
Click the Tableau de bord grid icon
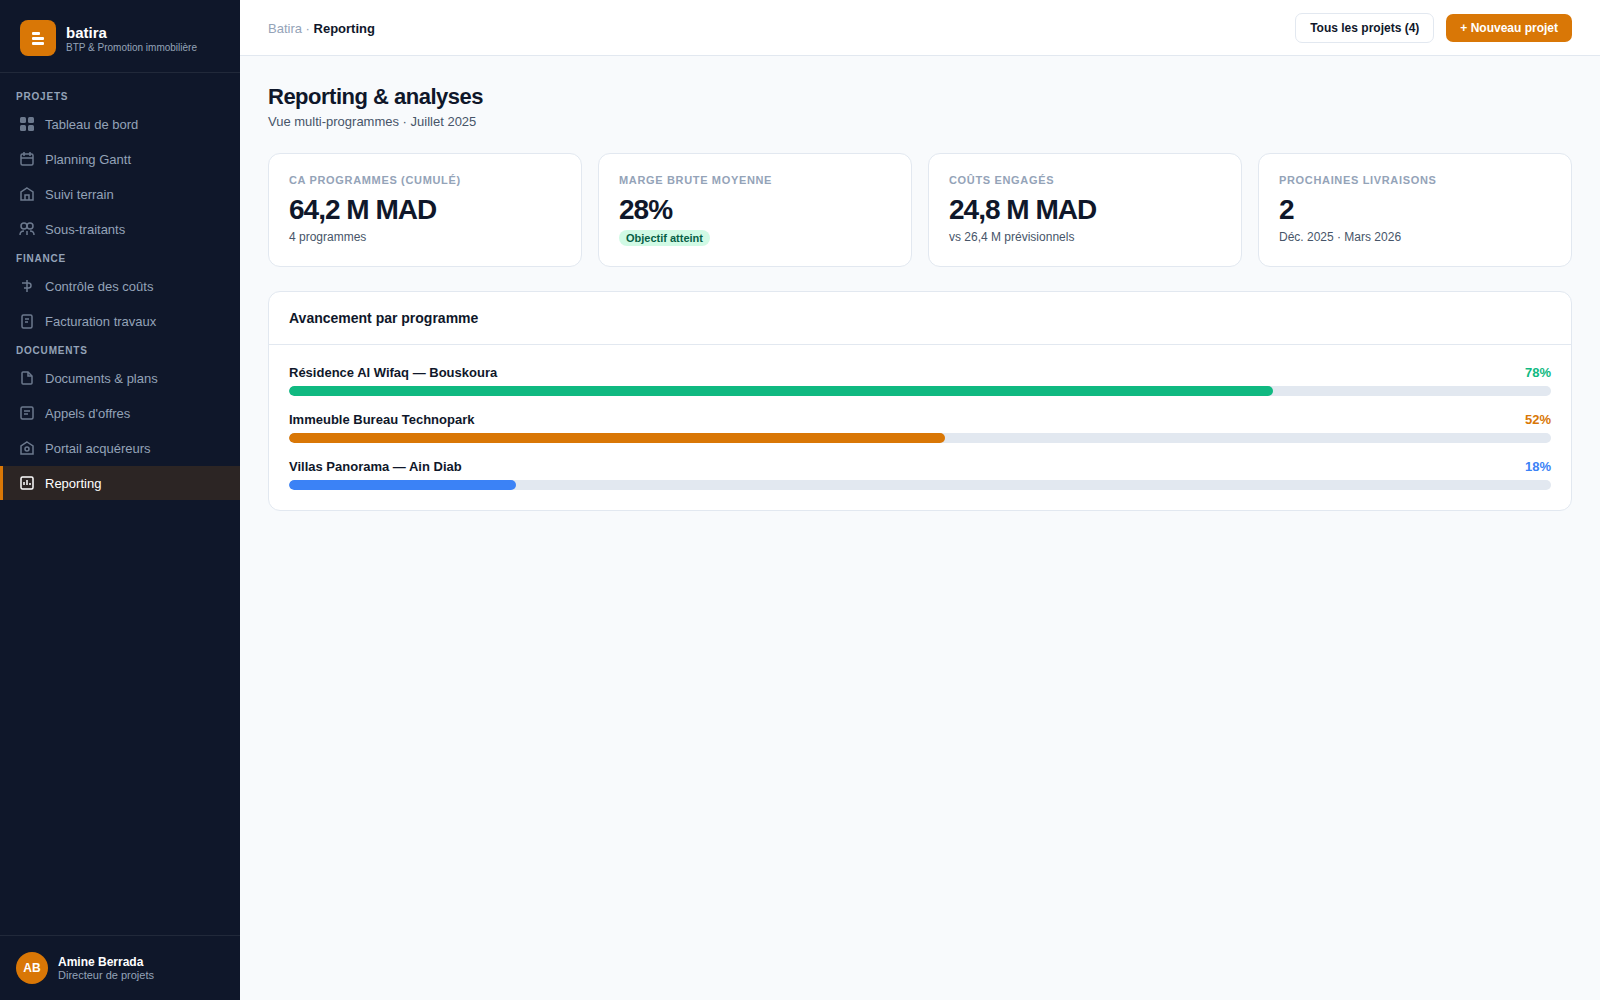pos(27,124)
